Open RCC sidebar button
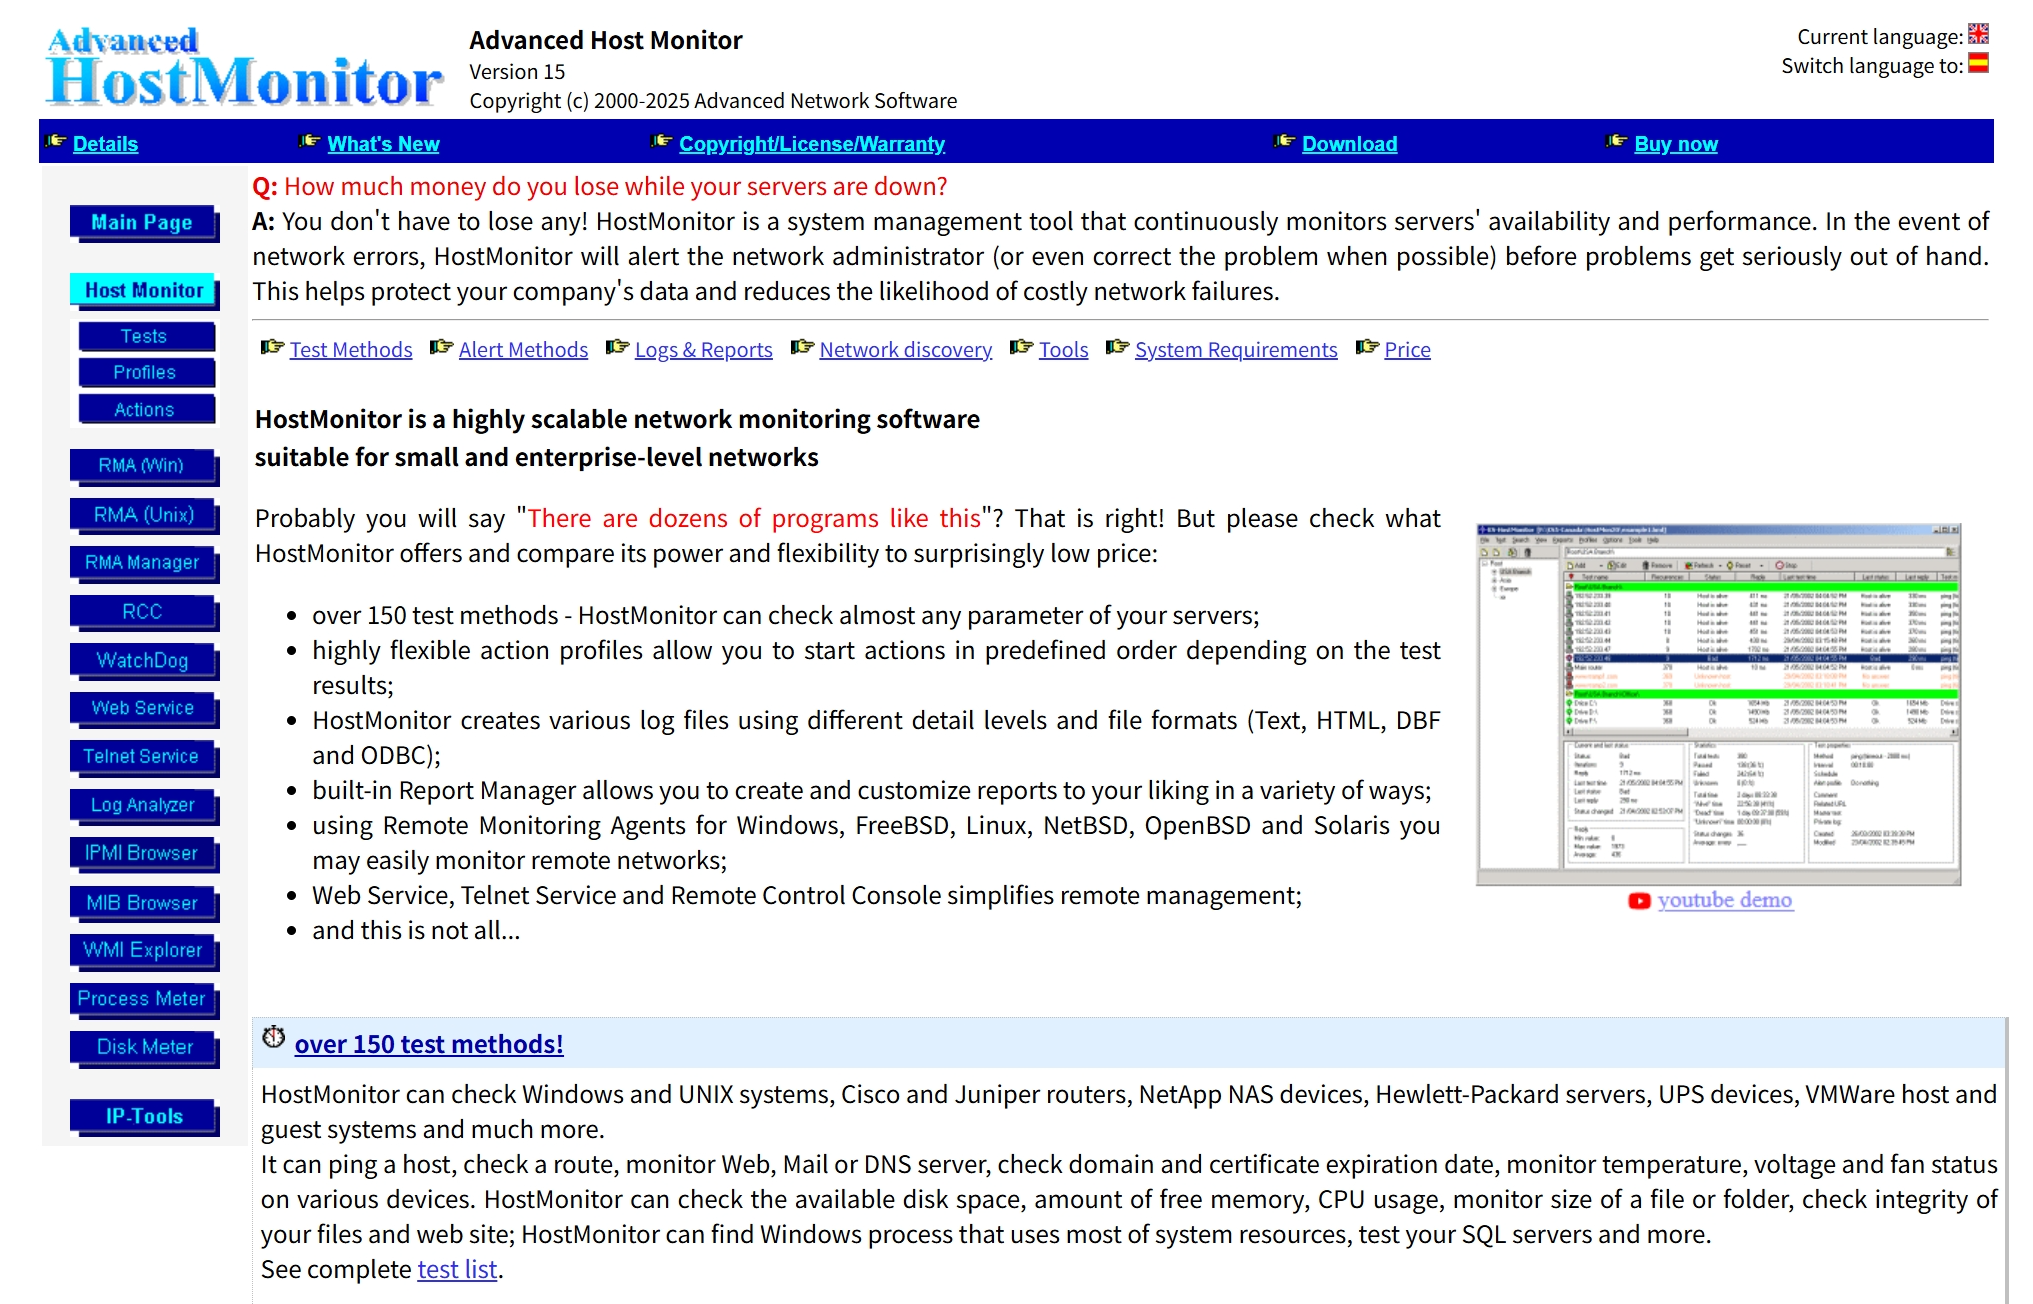 pos(144,612)
